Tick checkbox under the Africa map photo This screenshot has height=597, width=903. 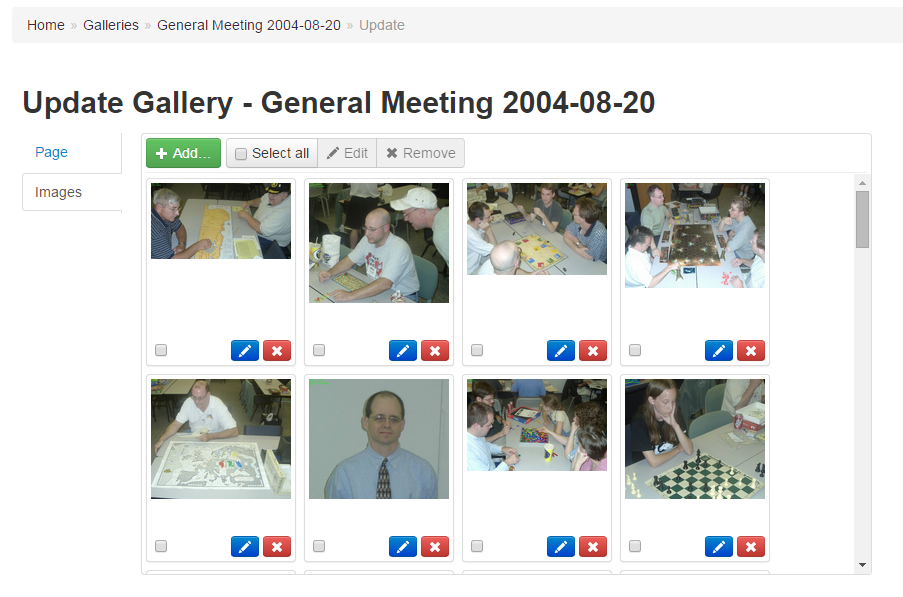(x=161, y=350)
